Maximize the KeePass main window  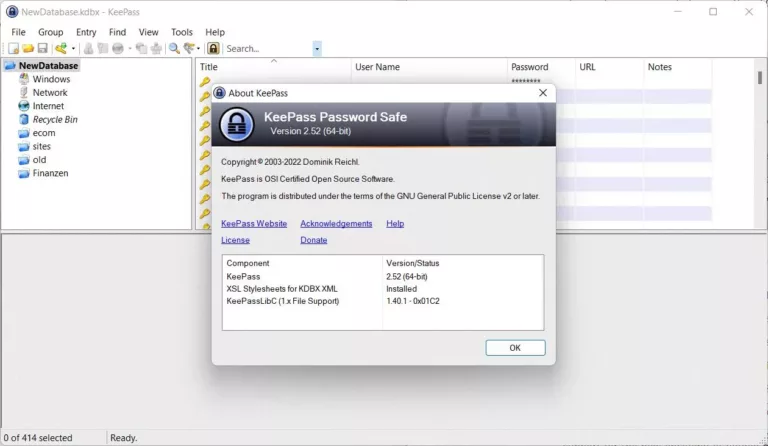[713, 12]
